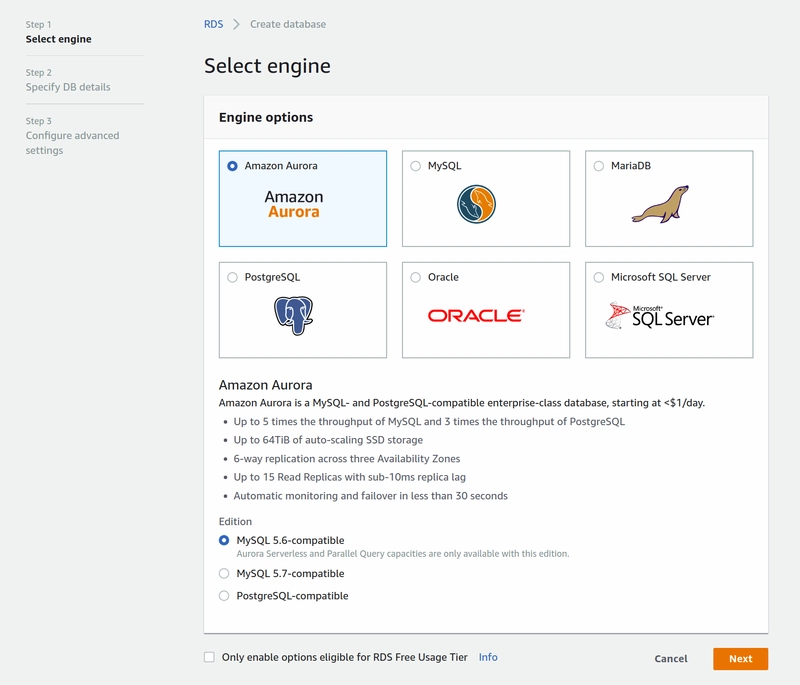Viewport: 800px width, 685px height.
Task: Select the MySQL engine radio button
Action: [x=416, y=166]
